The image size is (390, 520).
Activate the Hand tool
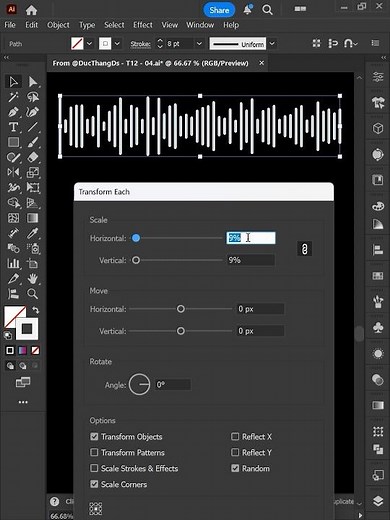coord(33,278)
